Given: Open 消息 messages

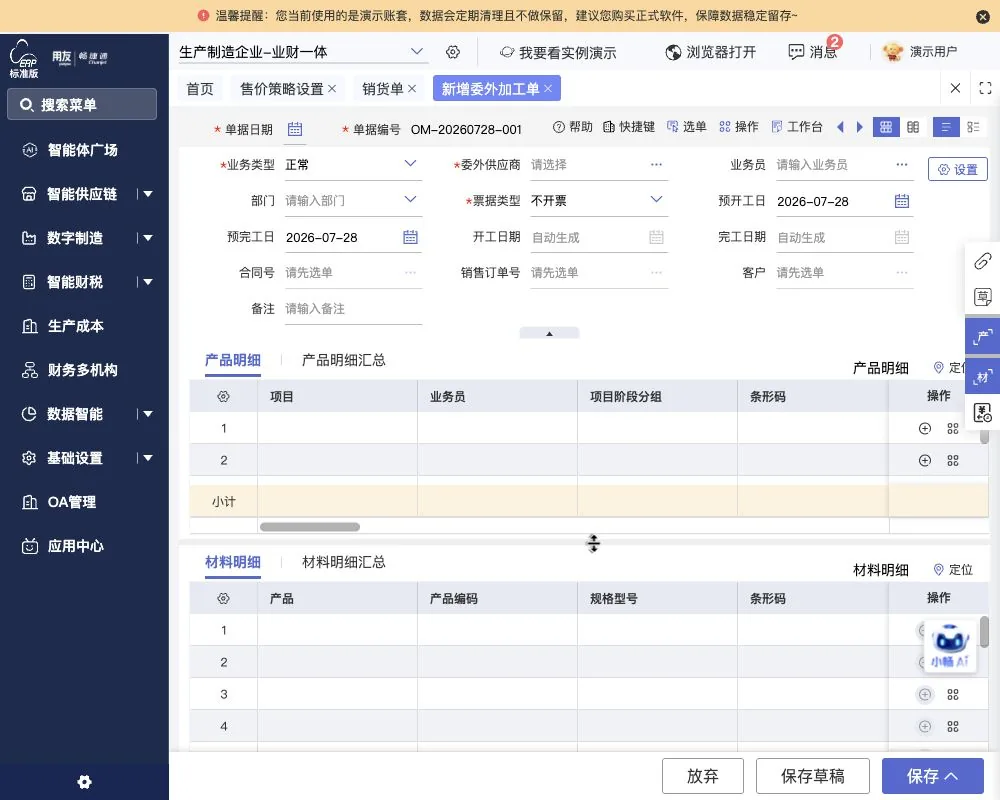Looking at the screenshot, I should (x=813, y=52).
